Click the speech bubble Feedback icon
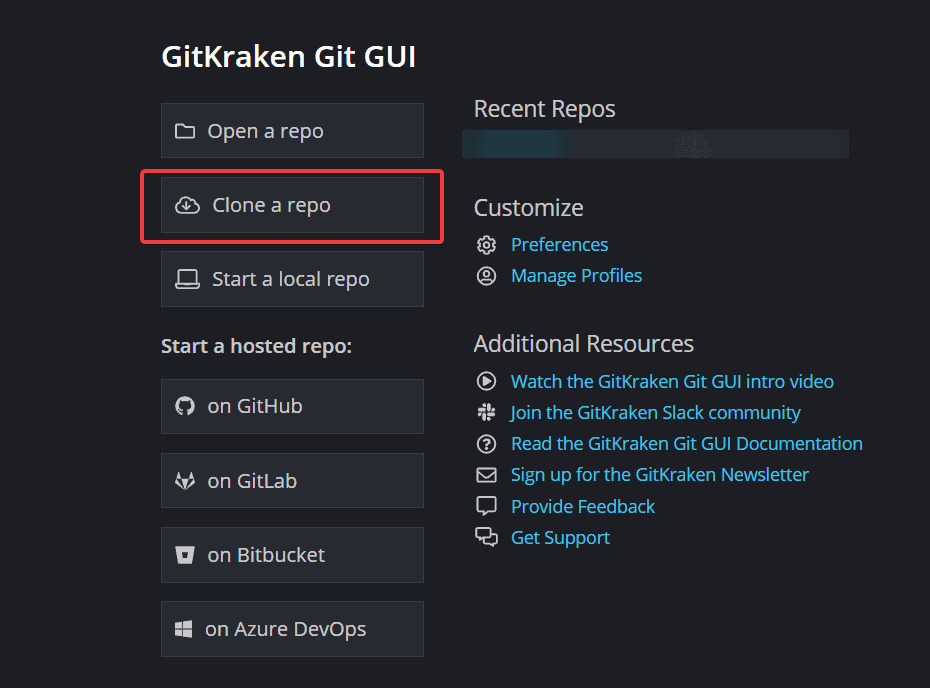The image size is (930, 688). point(486,506)
